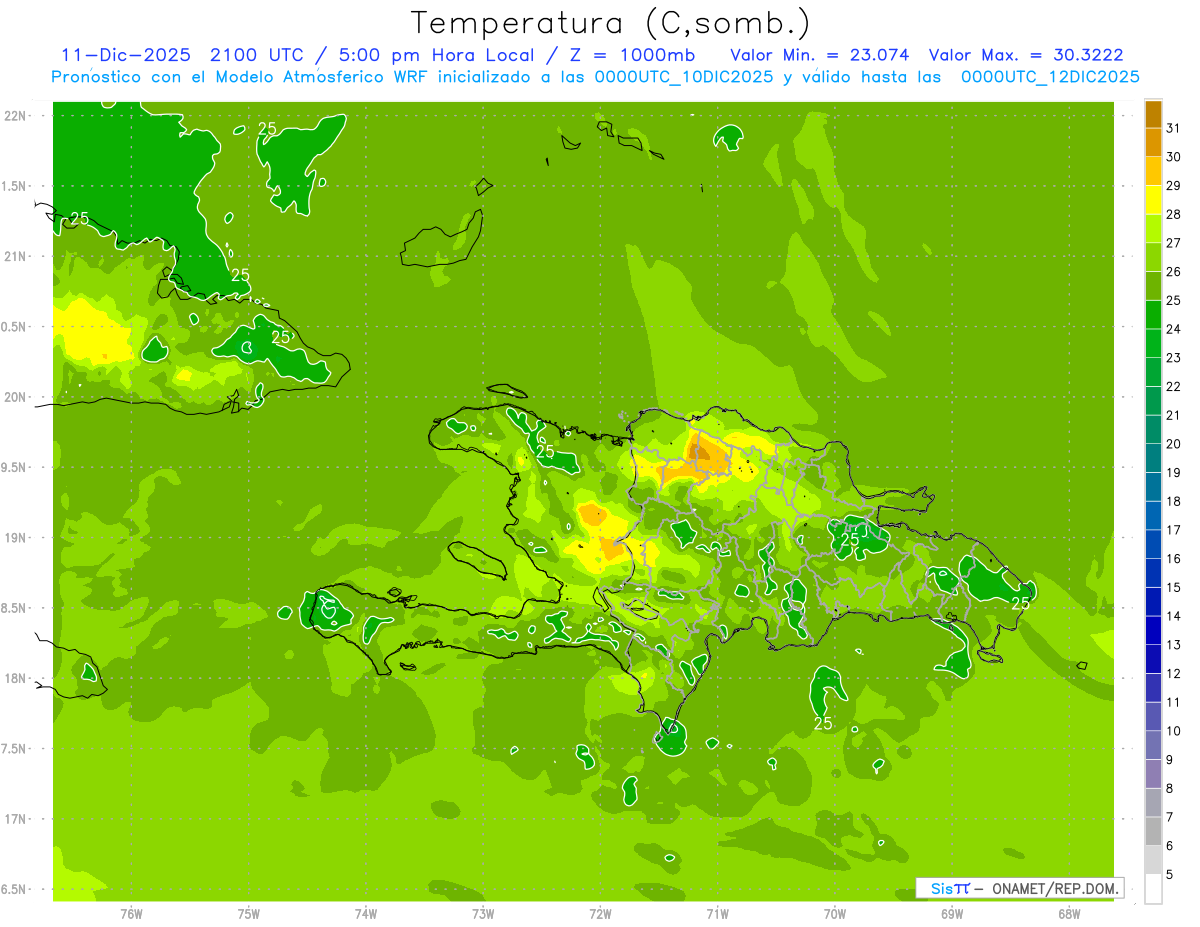Click the legend value '8'
This screenshot has width=1200, height=927.
(x=1170, y=788)
